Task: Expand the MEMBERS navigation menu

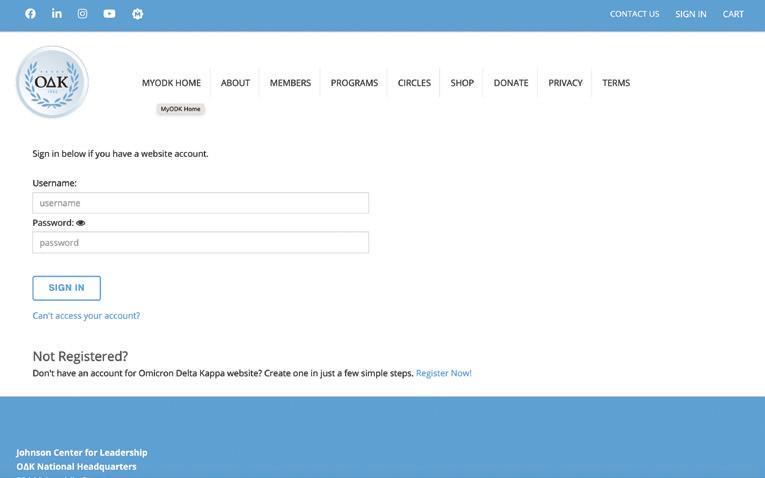Action: (290, 83)
